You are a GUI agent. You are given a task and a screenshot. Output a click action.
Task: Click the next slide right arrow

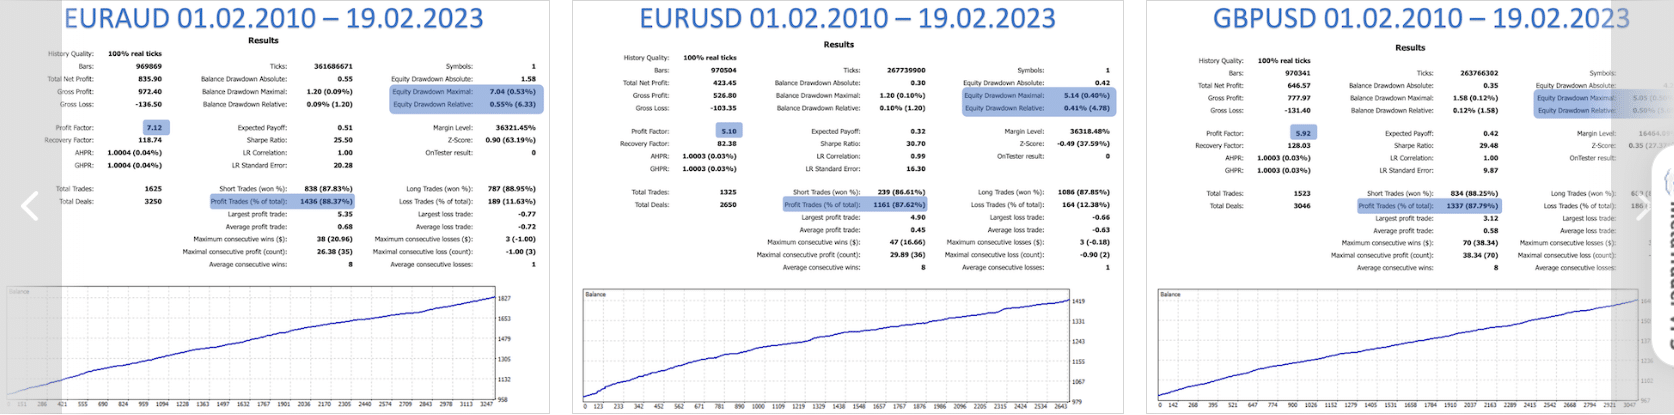pos(1643,207)
